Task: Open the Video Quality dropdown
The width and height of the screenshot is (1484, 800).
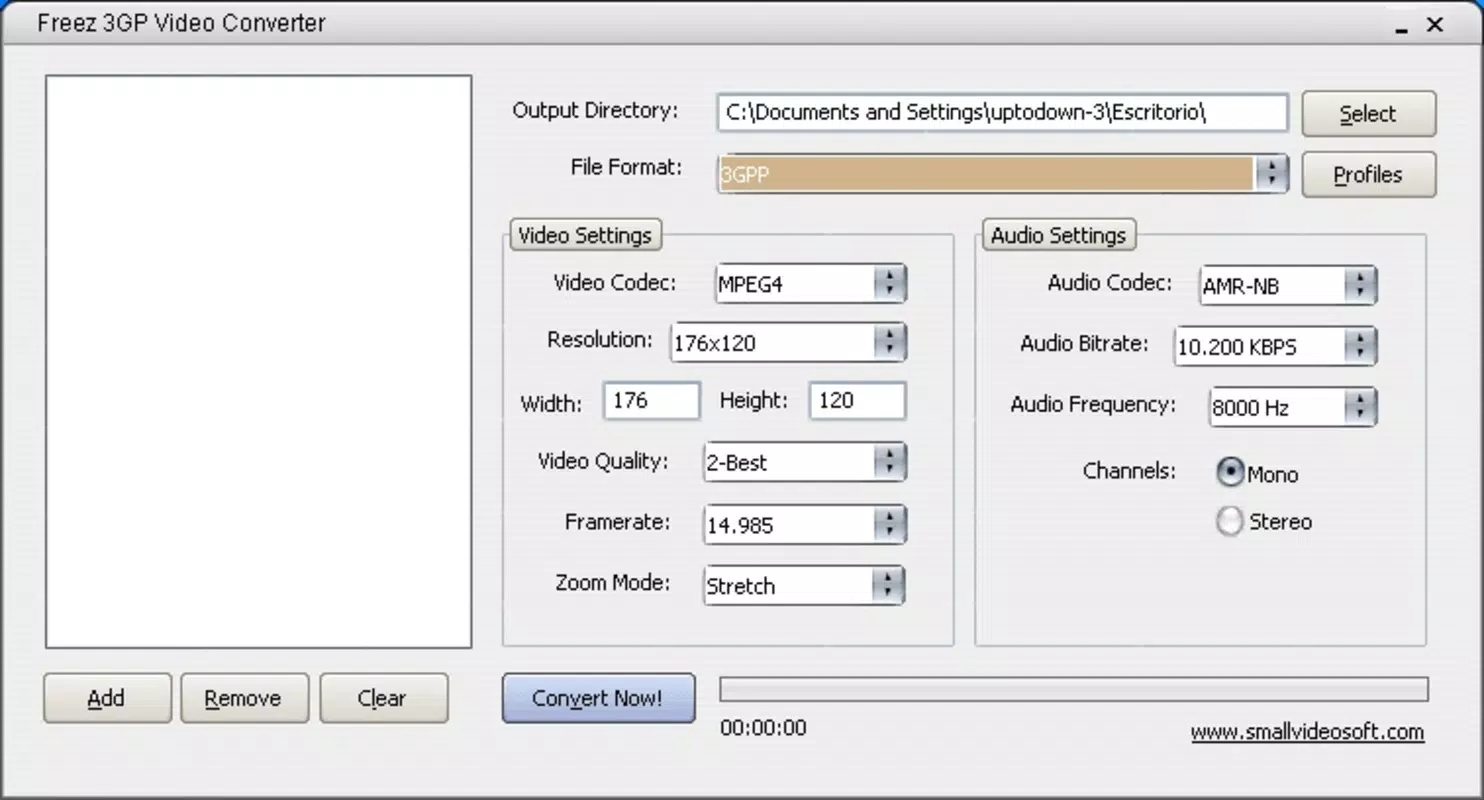Action: coord(805,462)
